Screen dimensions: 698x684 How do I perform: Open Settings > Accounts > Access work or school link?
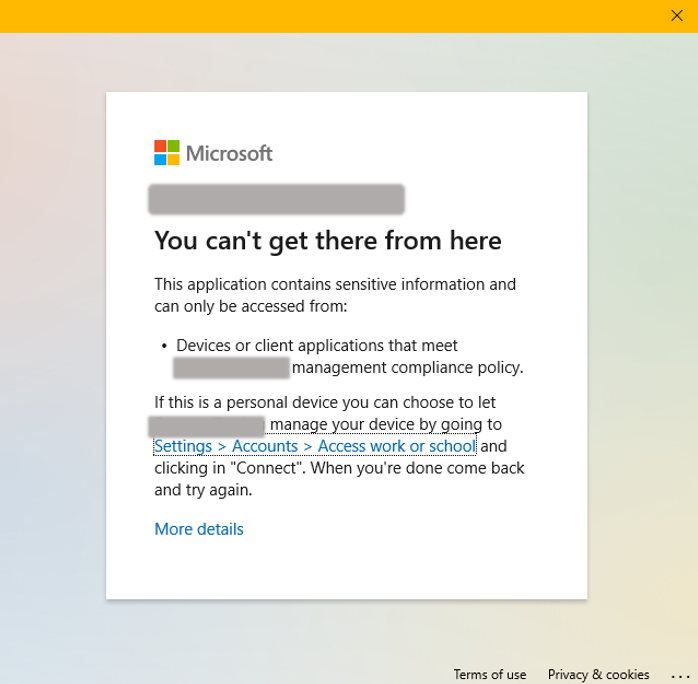tap(315, 446)
